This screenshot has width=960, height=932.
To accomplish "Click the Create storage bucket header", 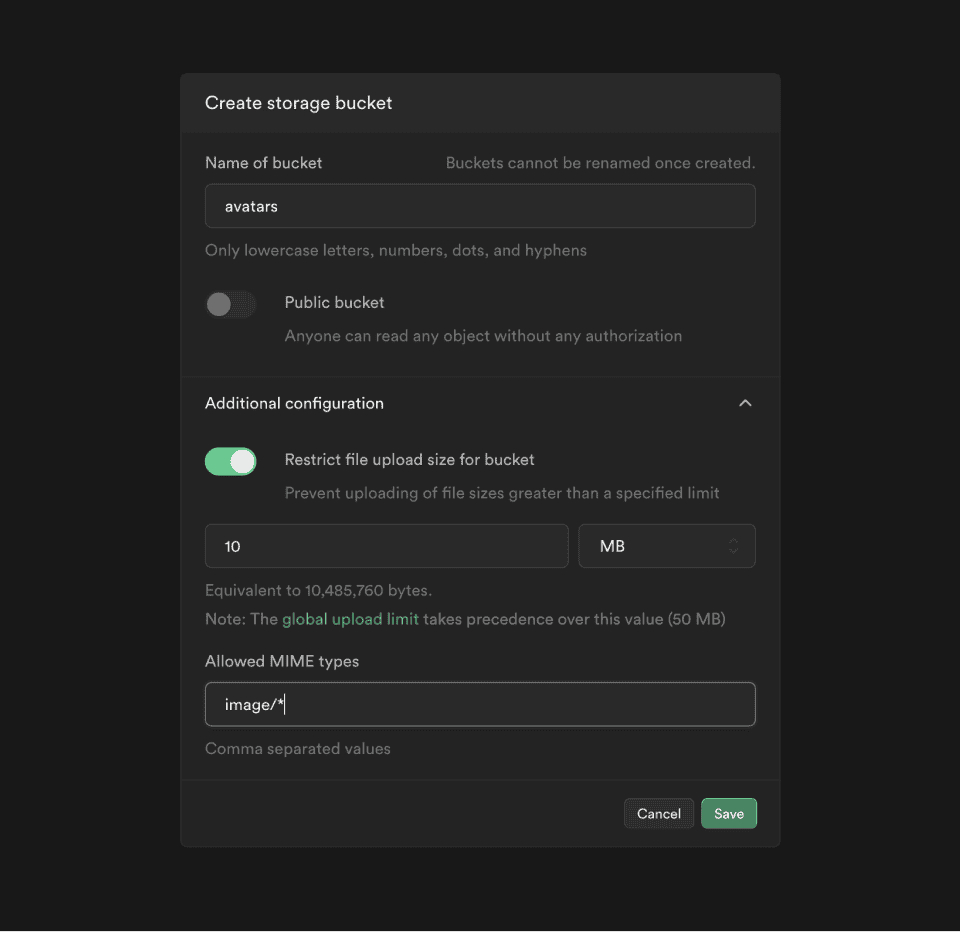I will 298,103.
